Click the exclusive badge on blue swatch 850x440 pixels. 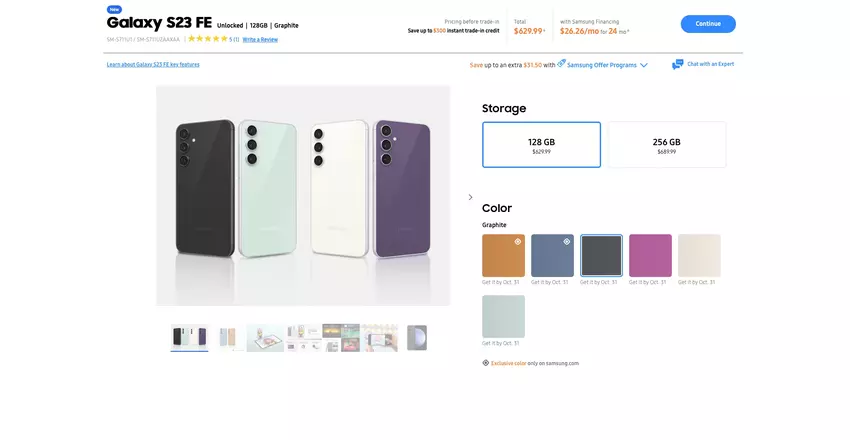click(x=567, y=241)
